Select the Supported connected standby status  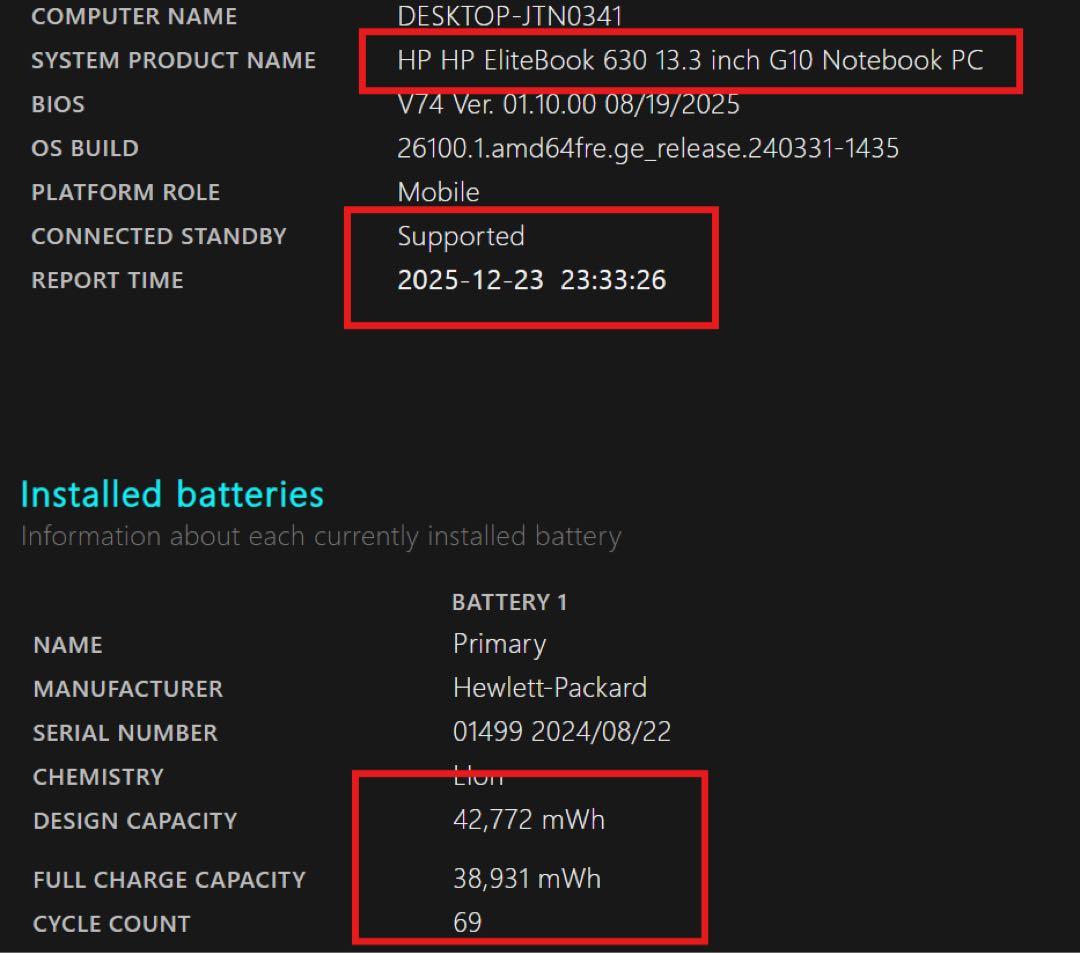coord(460,236)
